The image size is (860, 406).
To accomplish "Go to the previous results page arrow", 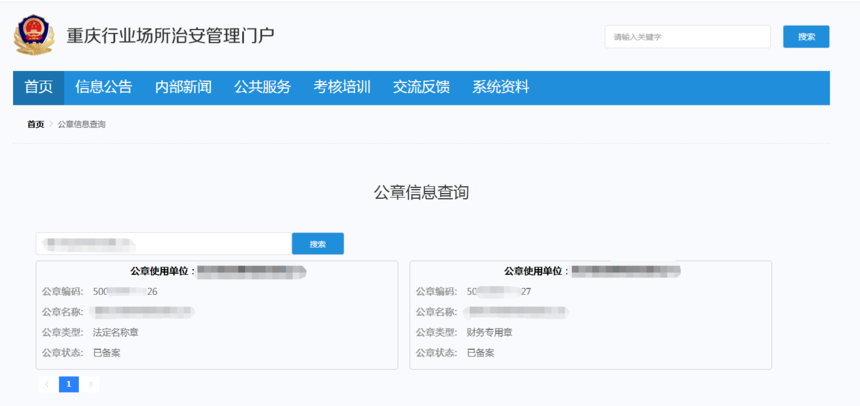I will [x=47, y=384].
